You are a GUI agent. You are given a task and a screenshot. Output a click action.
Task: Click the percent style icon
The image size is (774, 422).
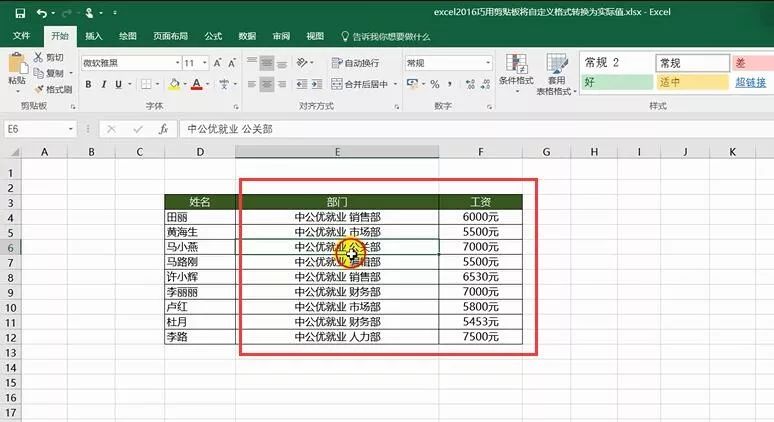(x=431, y=85)
